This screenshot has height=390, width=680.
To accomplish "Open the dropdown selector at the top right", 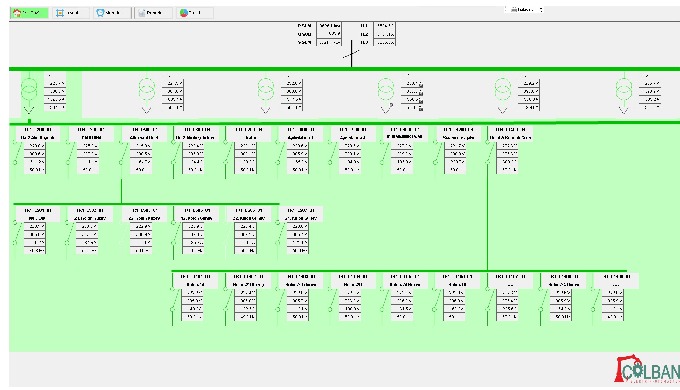I will (524, 9).
